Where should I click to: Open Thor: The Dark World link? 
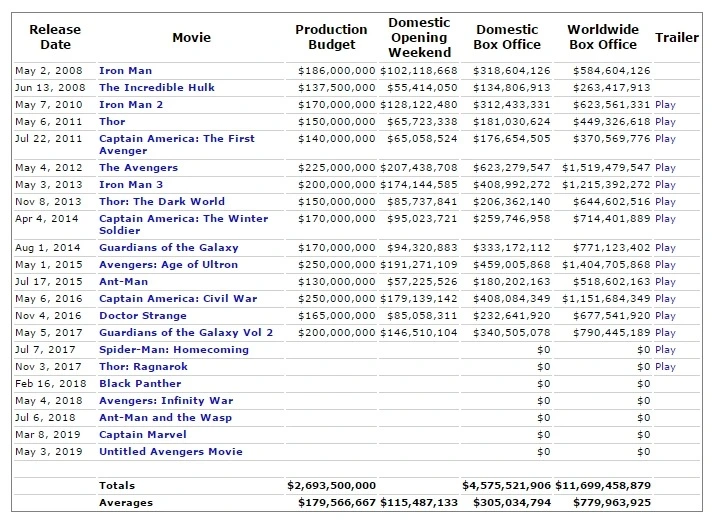(162, 202)
